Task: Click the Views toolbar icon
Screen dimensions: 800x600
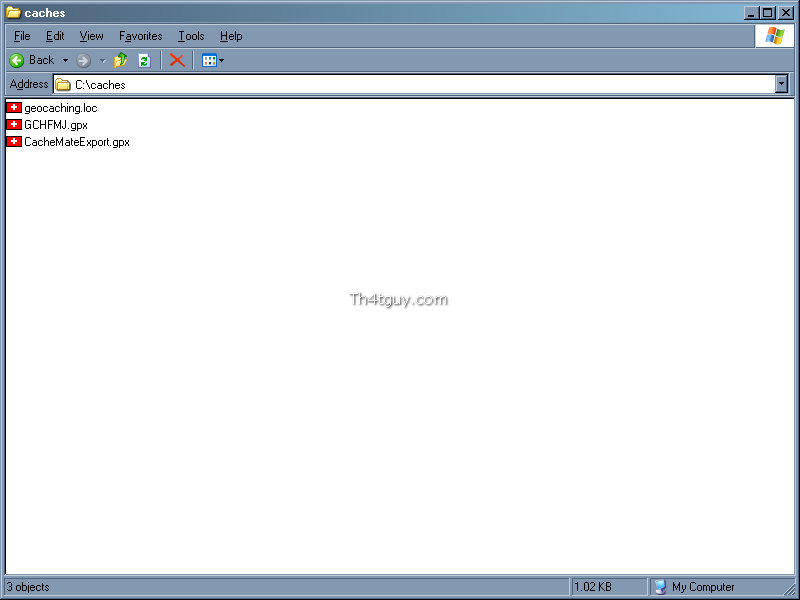Action: [209, 61]
